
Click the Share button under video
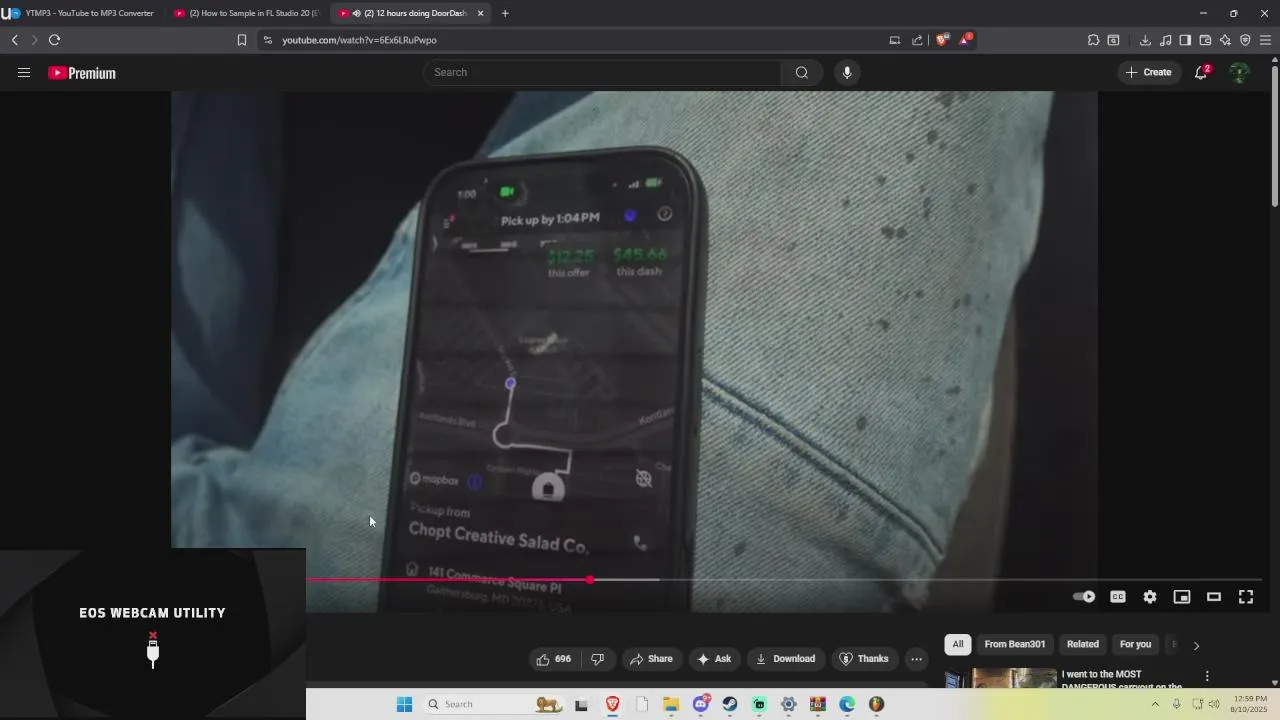click(651, 659)
